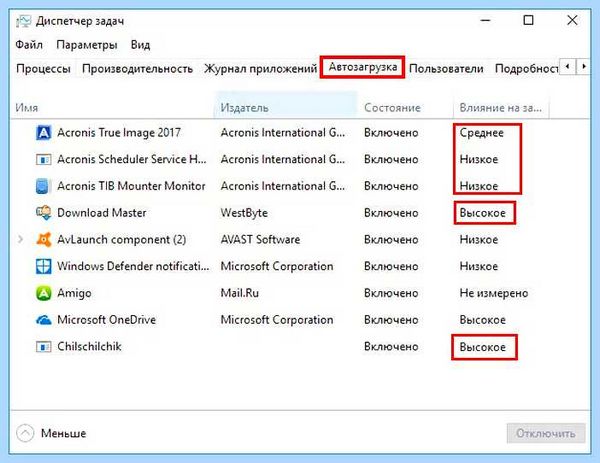Select the Download Master row
The height and width of the screenshot is (463, 600).
coord(300,213)
